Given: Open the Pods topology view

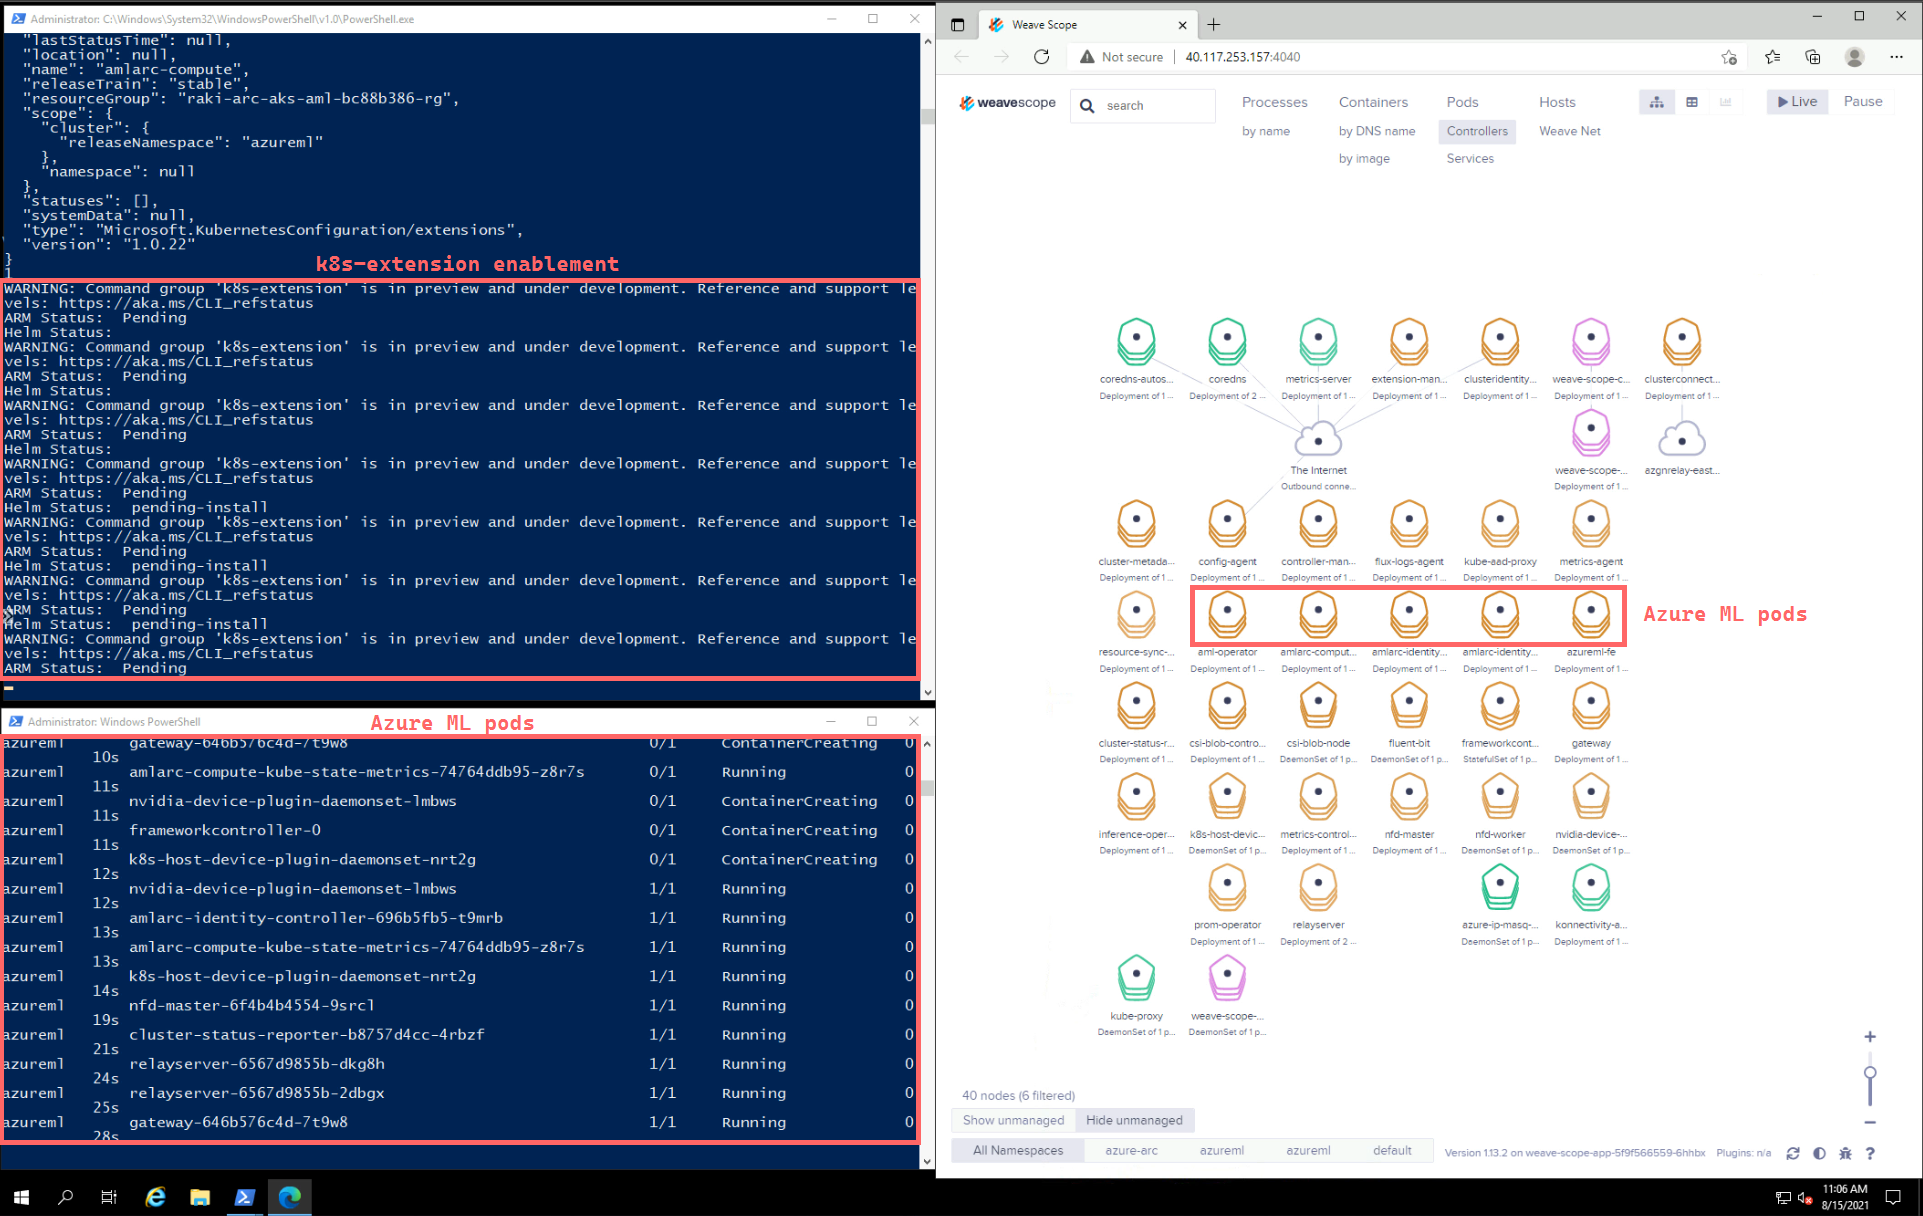Looking at the screenshot, I should pyautogui.click(x=1462, y=102).
